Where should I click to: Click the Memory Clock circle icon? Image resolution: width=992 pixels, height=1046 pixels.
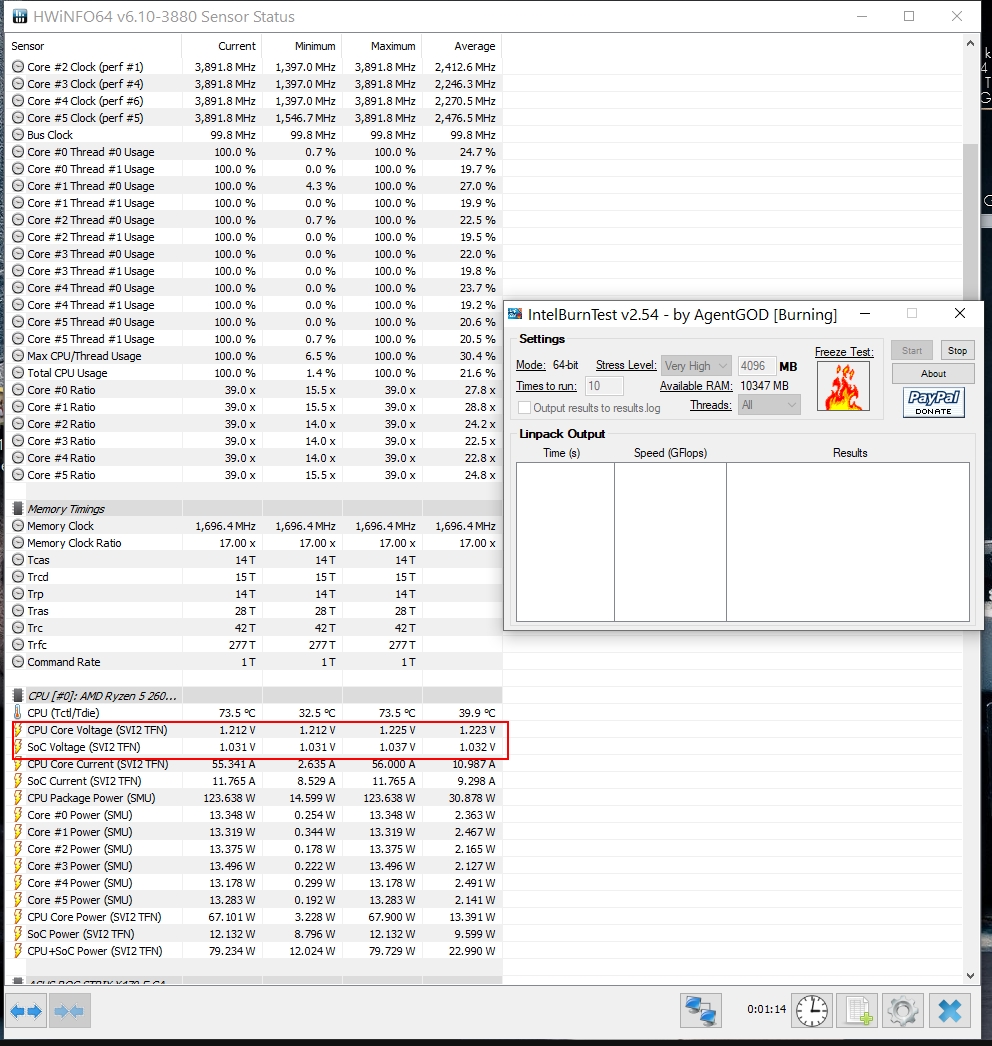(x=18, y=526)
